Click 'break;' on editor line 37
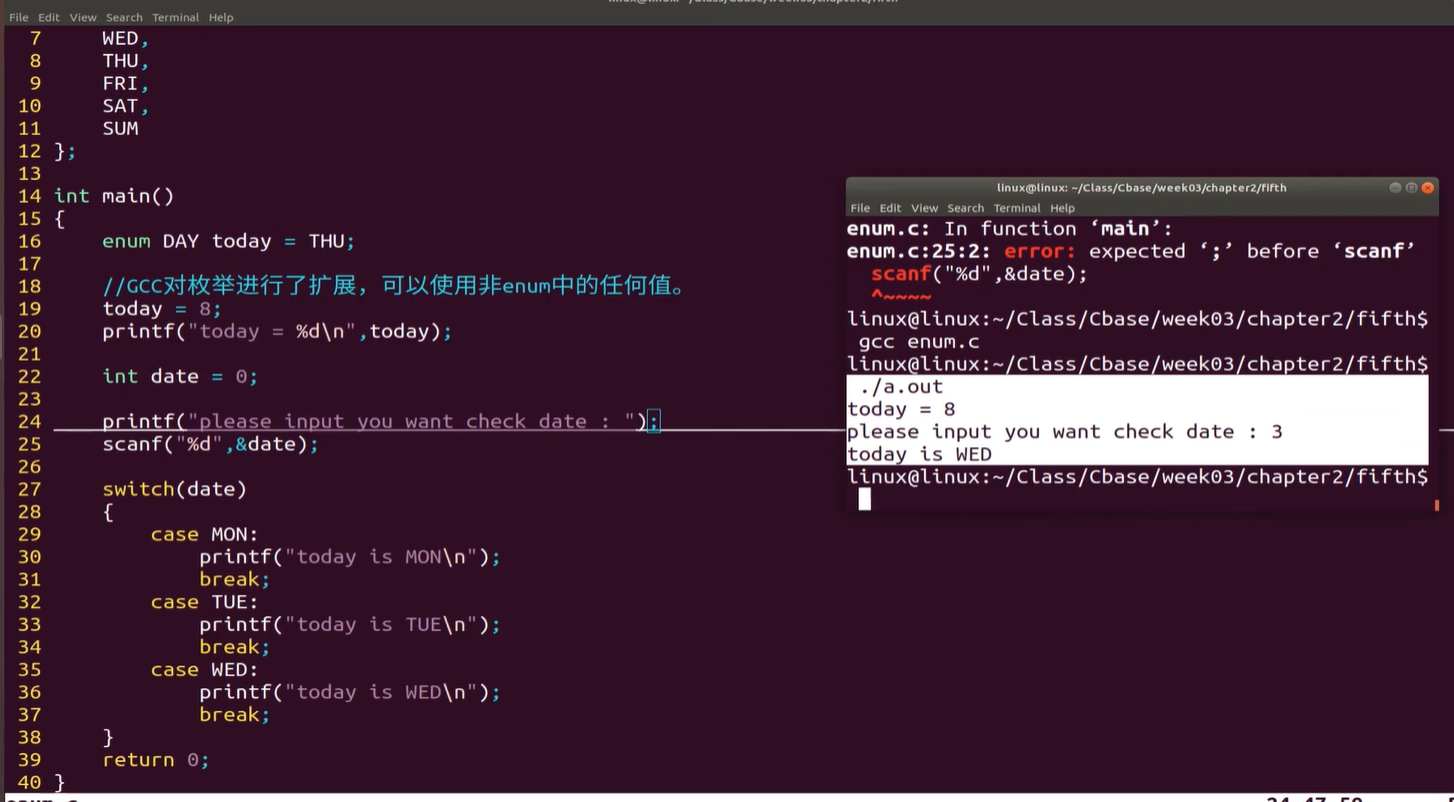This screenshot has height=802, width=1454. pyautogui.click(x=234, y=714)
